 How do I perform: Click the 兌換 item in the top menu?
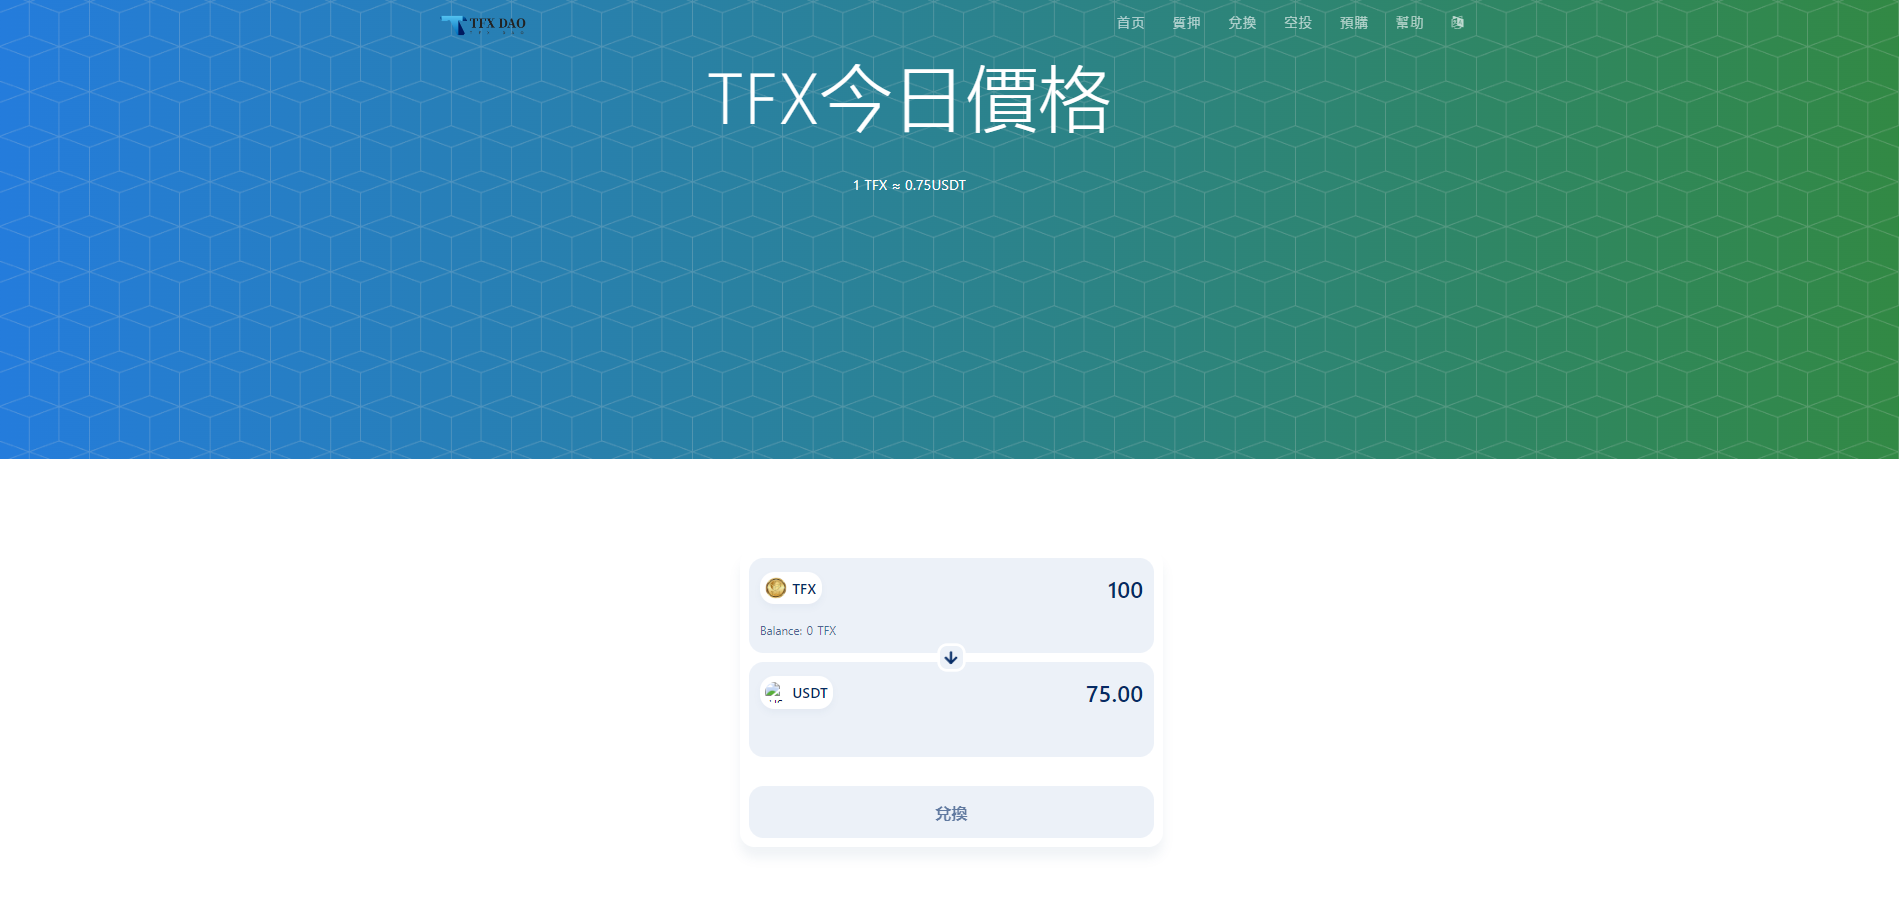tap(1242, 22)
